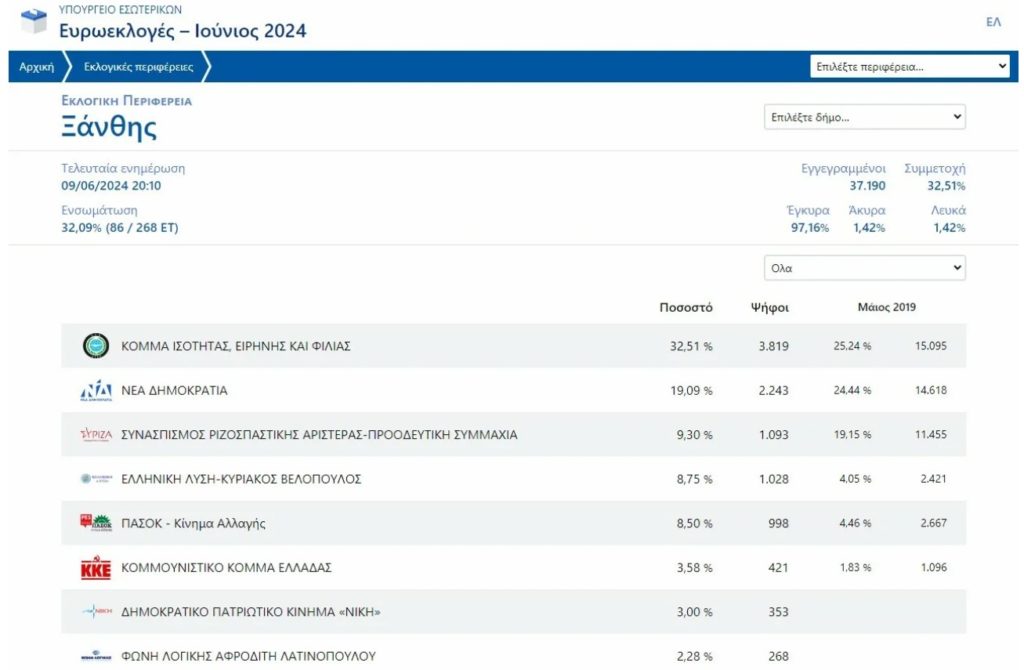Click the 353 votes value

[x=778, y=612]
